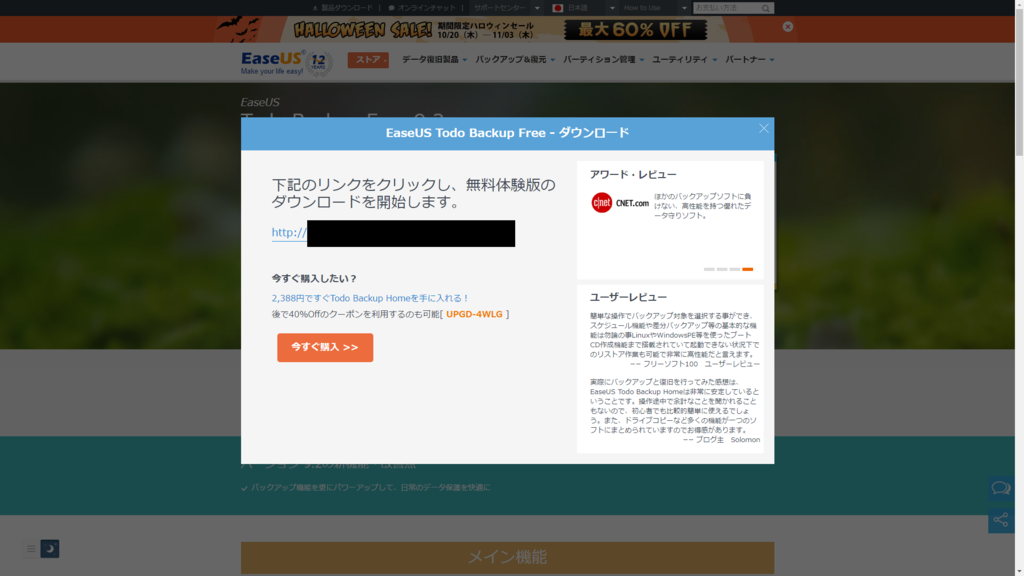Click the search magnifier icon in top bar
Image resolution: width=1024 pixels, height=576 pixels.
point(764,7)
